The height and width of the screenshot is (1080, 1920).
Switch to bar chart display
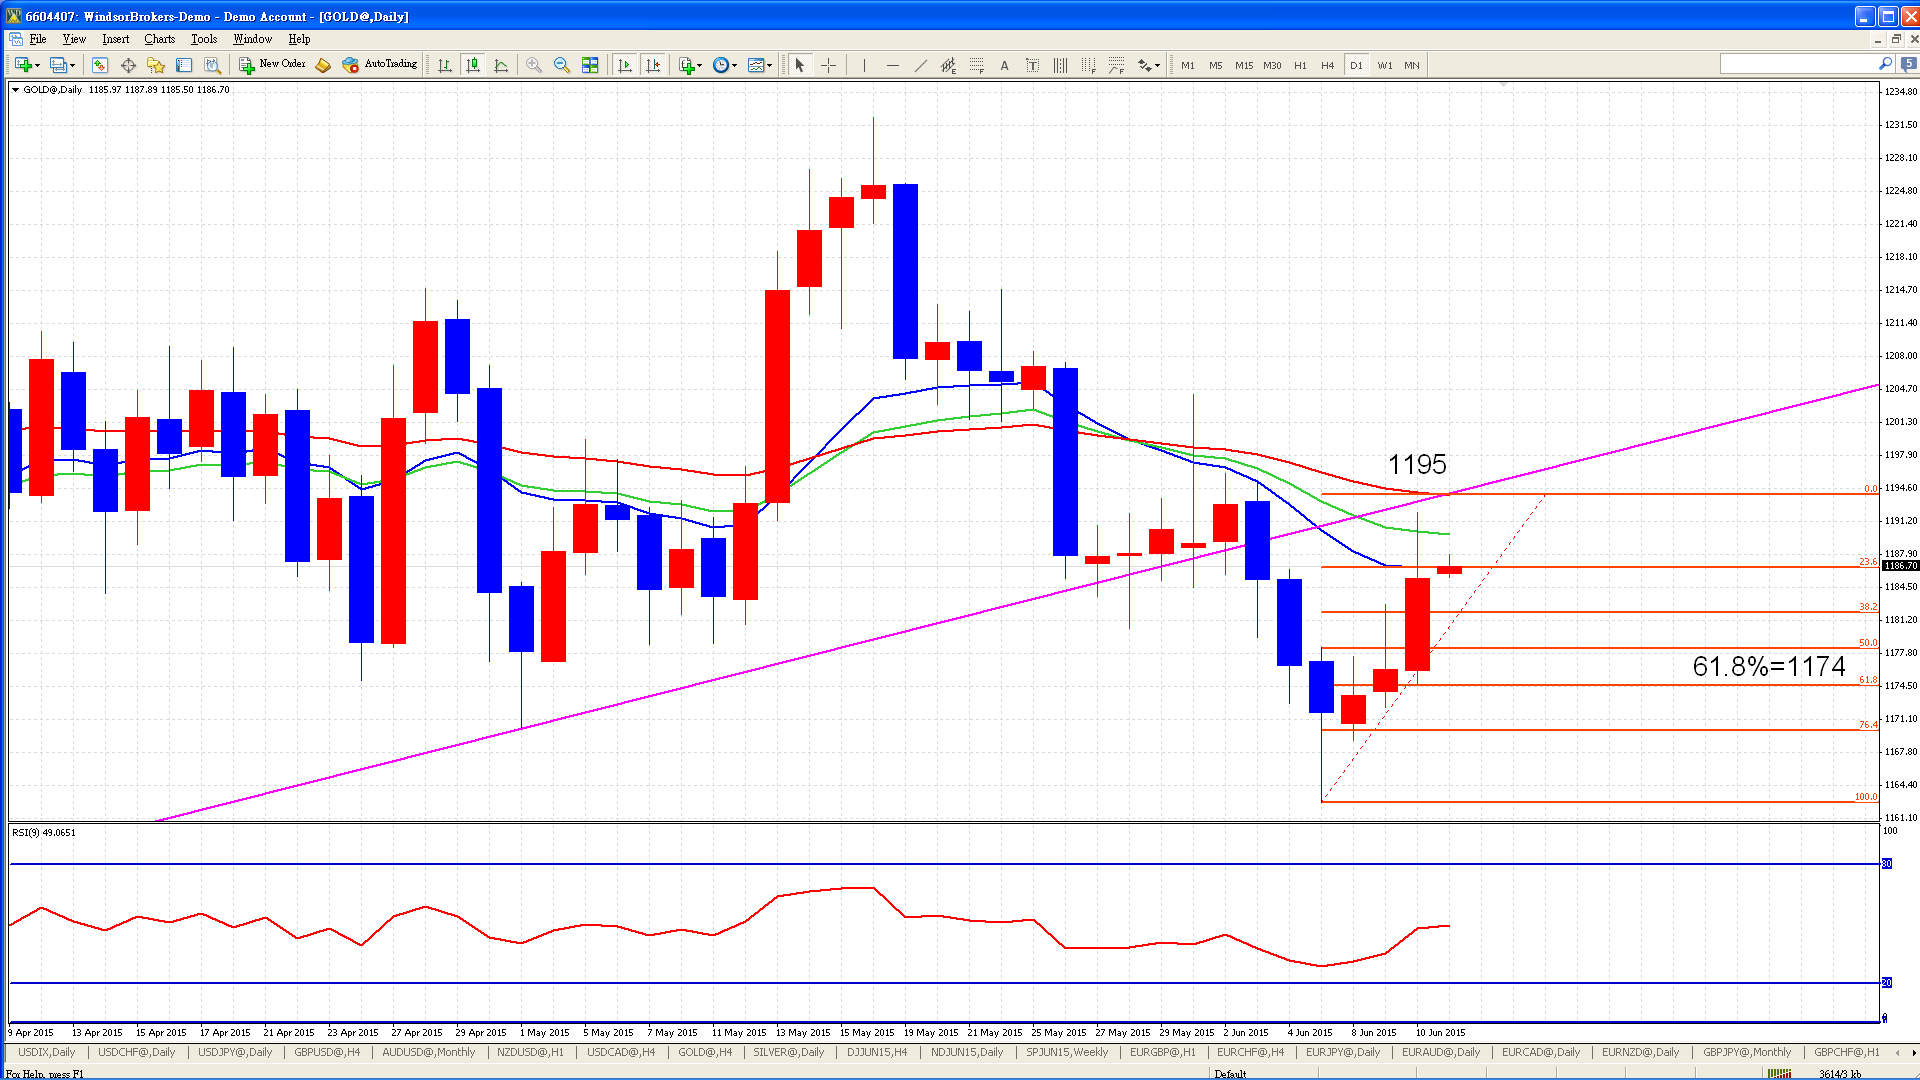coord(445,65)
